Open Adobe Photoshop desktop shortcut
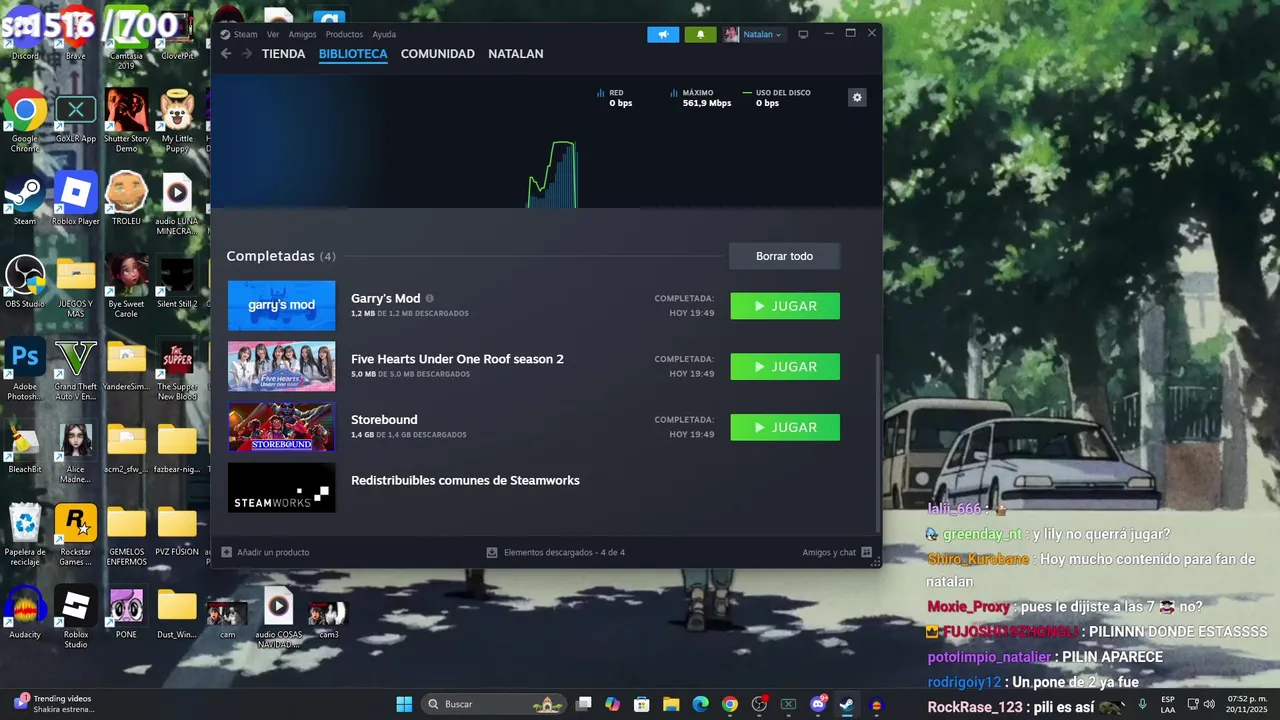 25,370
